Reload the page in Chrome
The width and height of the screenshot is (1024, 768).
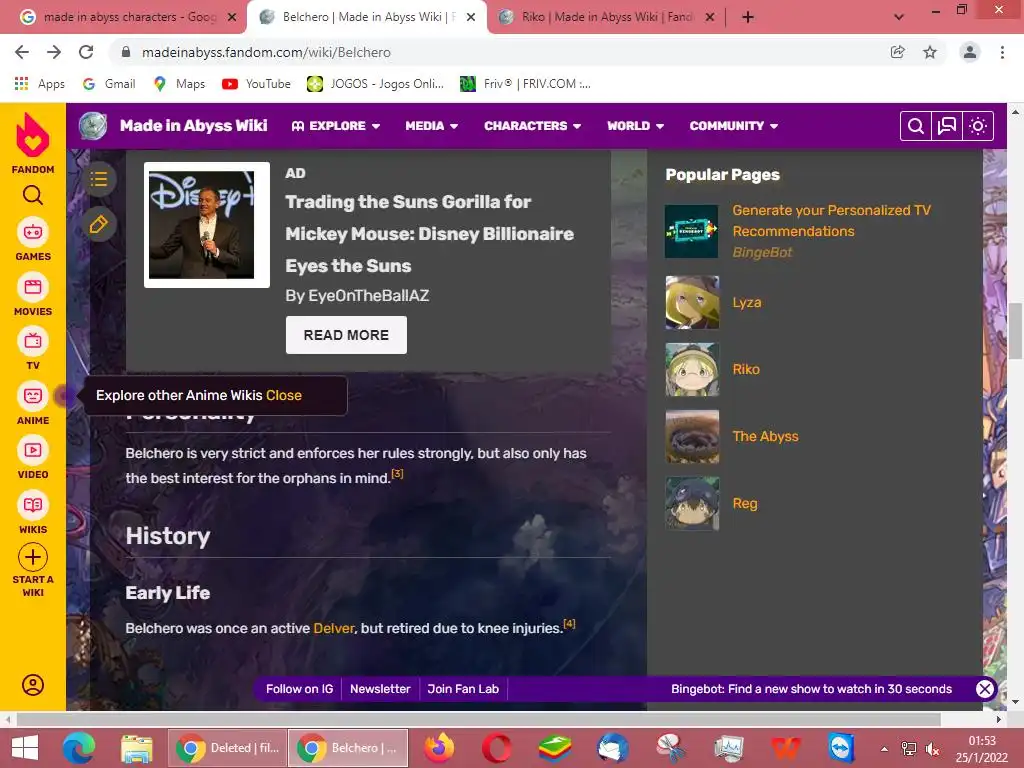click(x=86, y=52)
